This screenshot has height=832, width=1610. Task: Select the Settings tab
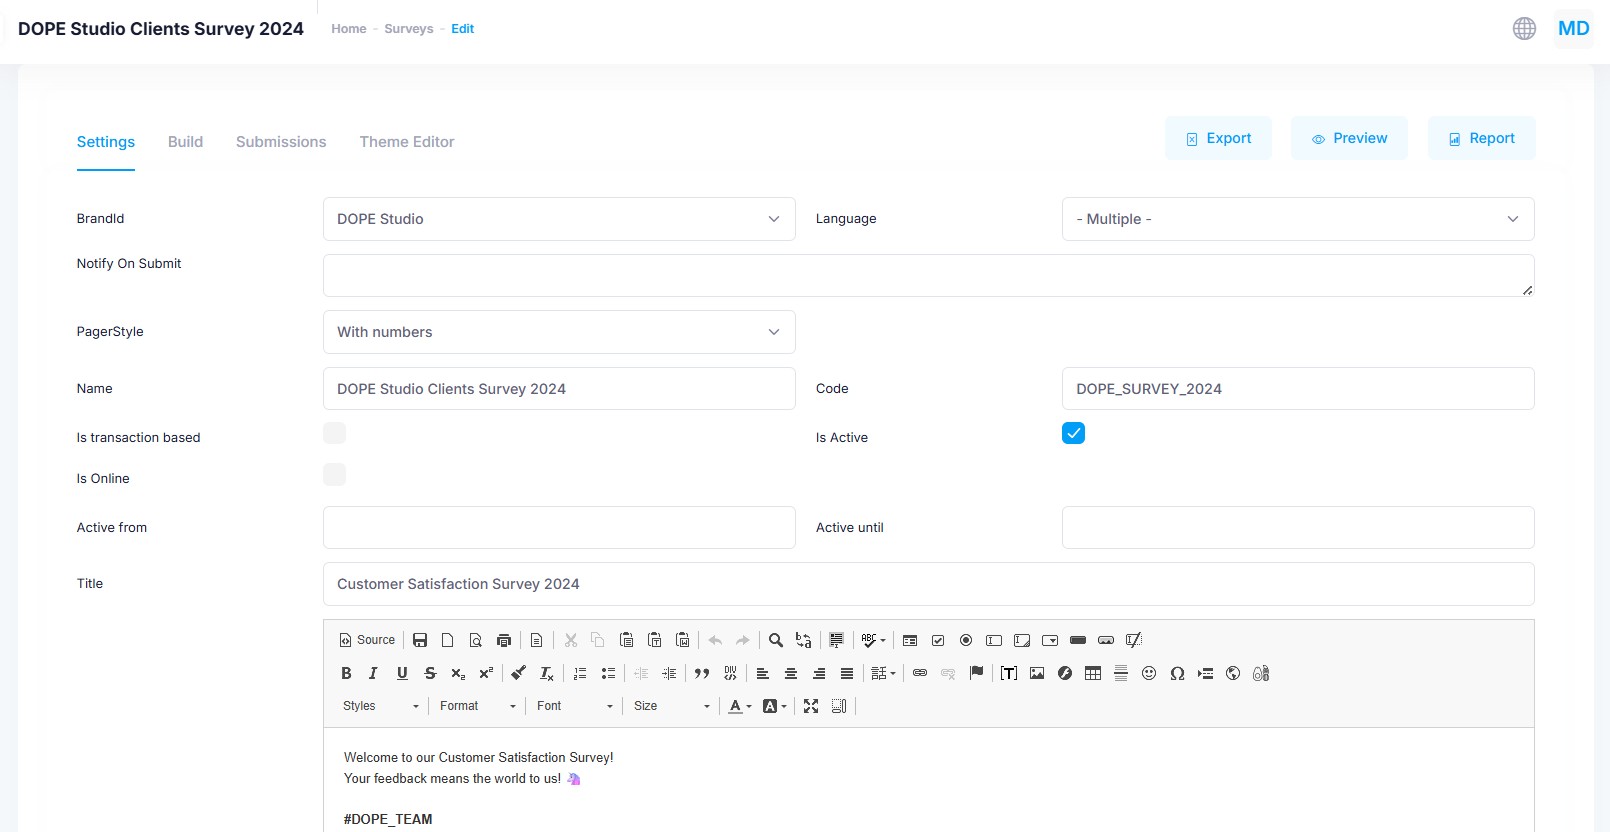(106, 142)
